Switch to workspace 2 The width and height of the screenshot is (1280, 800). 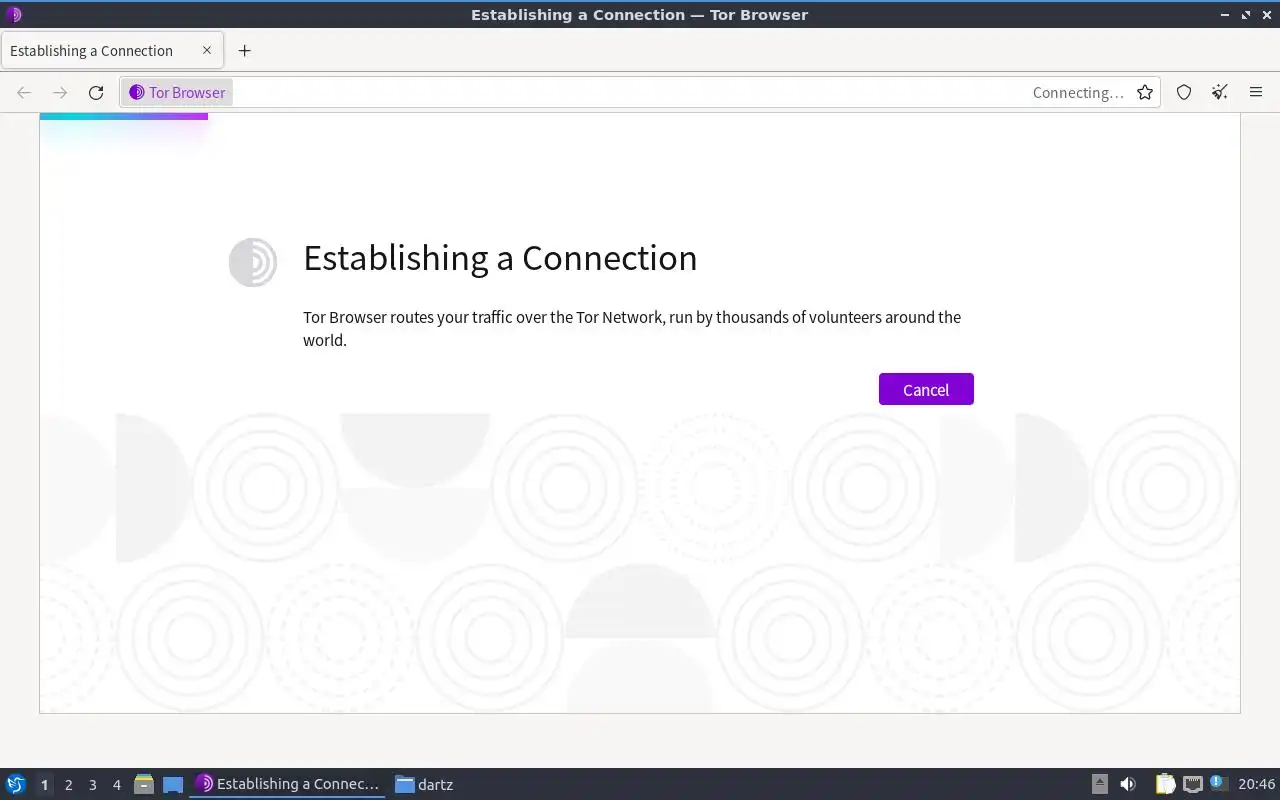(68, 785)
